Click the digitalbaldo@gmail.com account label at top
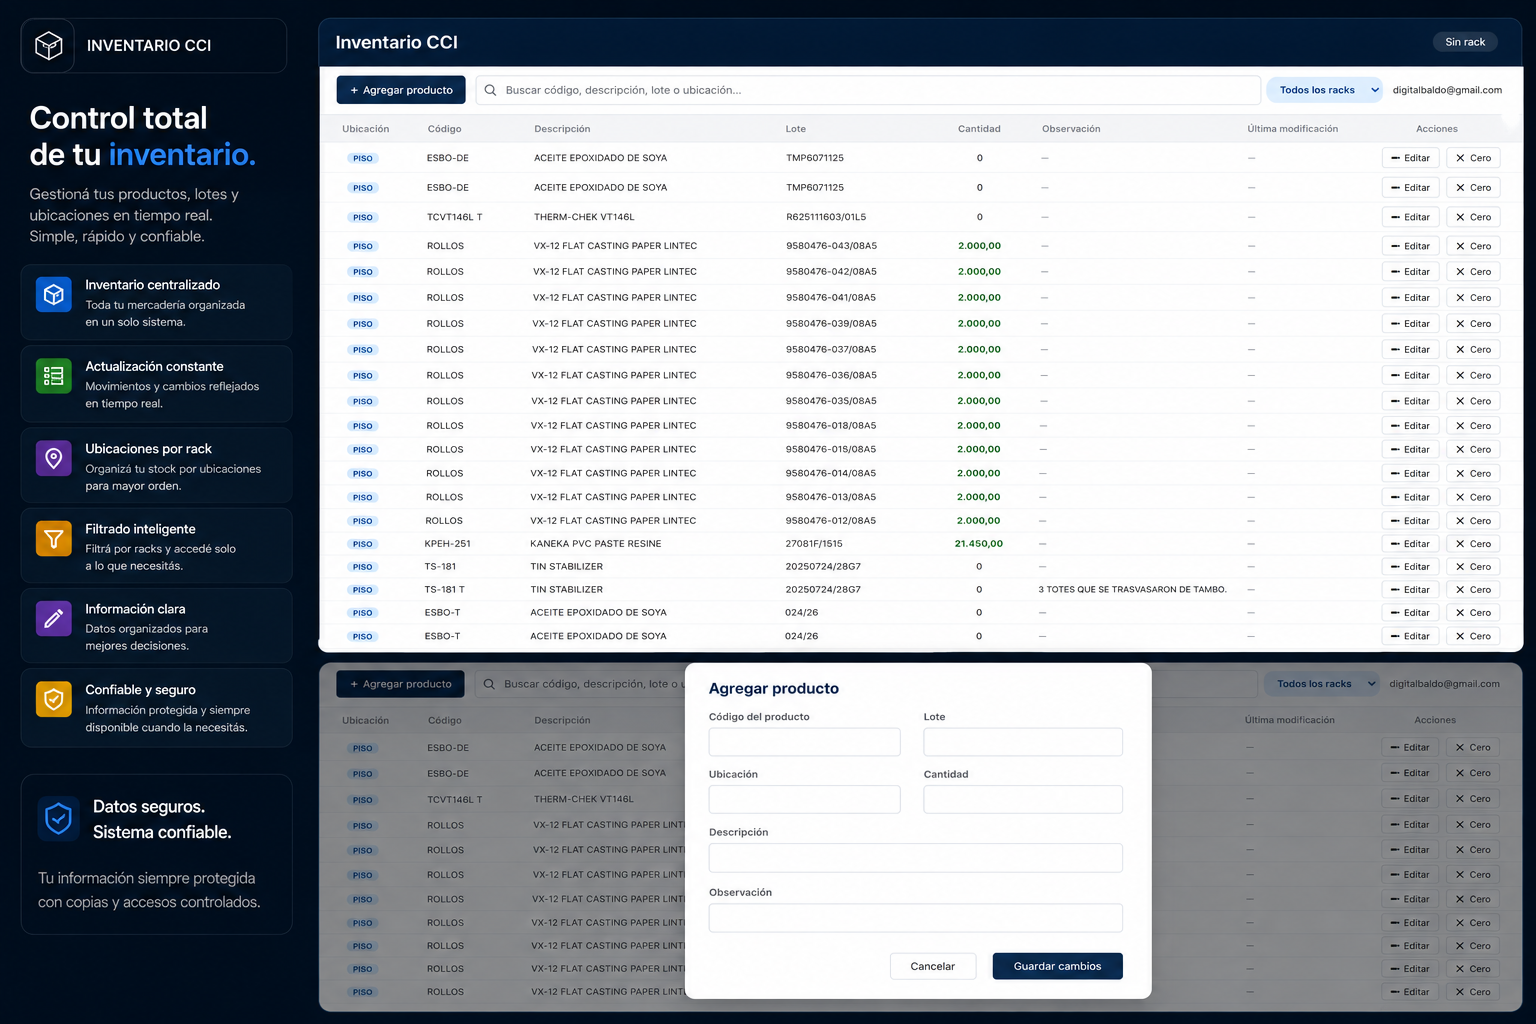 coord(1447,90)
